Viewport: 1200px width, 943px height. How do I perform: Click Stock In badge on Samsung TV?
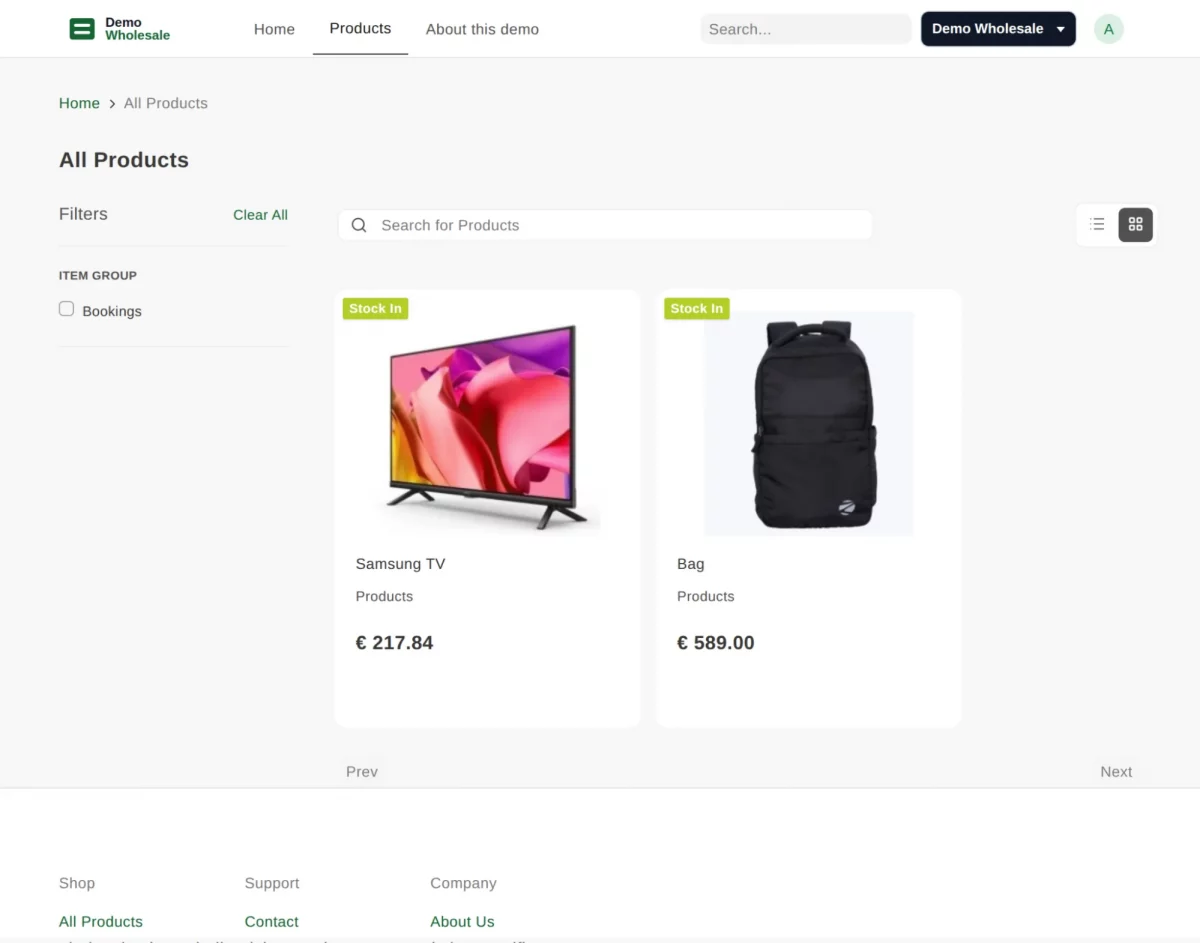[x=375, y=308]
